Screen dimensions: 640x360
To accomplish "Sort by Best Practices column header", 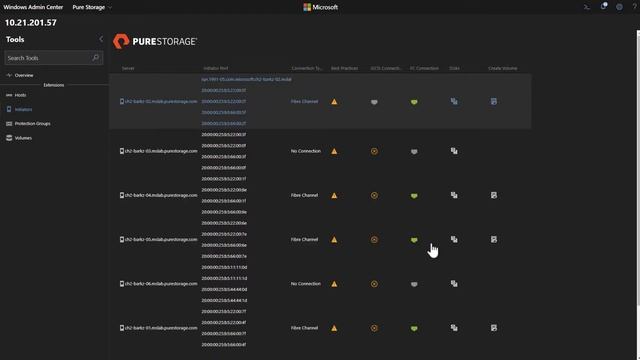I will 344,68.
